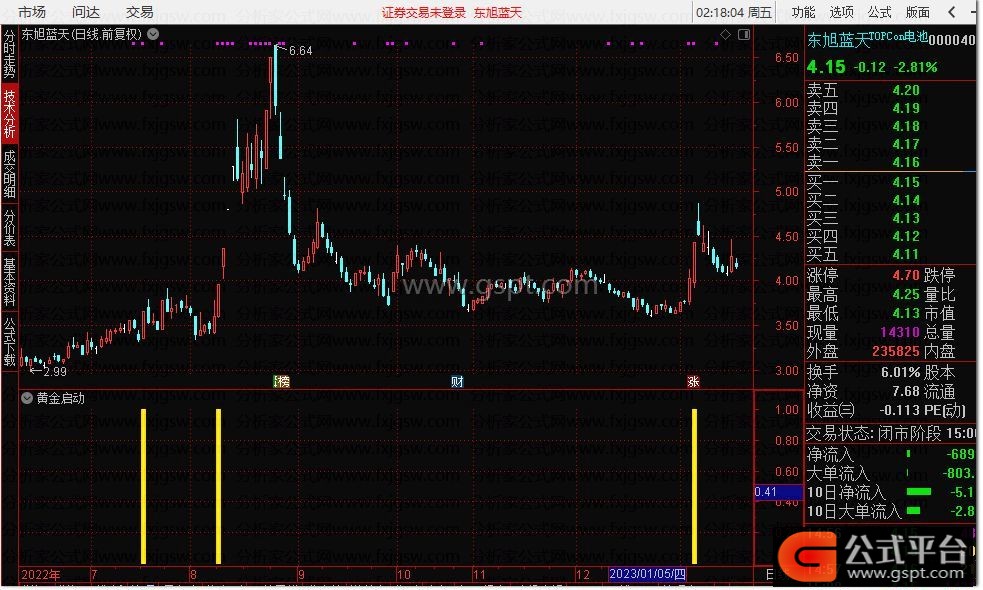
Task: Select the 买四 row at 4.12
Action: tap(890, 236)
